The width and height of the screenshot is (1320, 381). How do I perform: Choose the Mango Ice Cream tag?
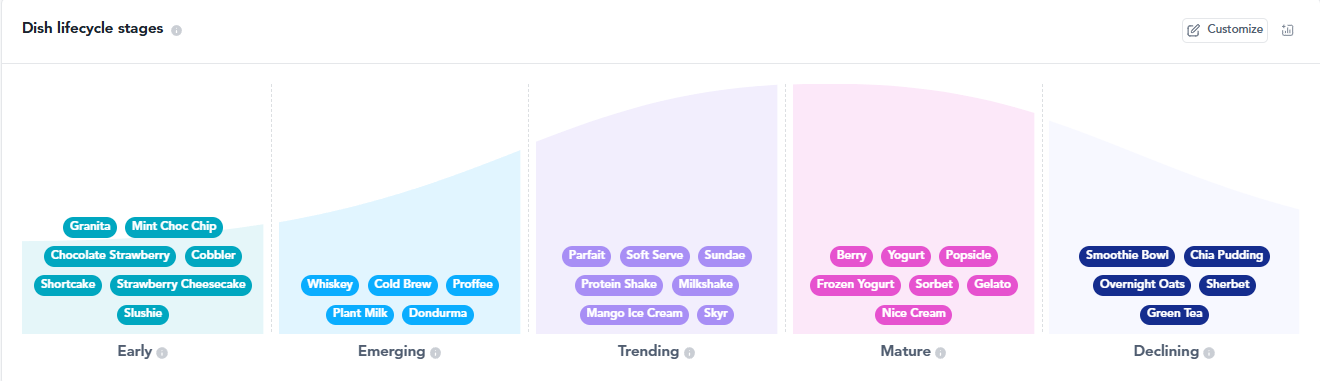tap(635, 314)
